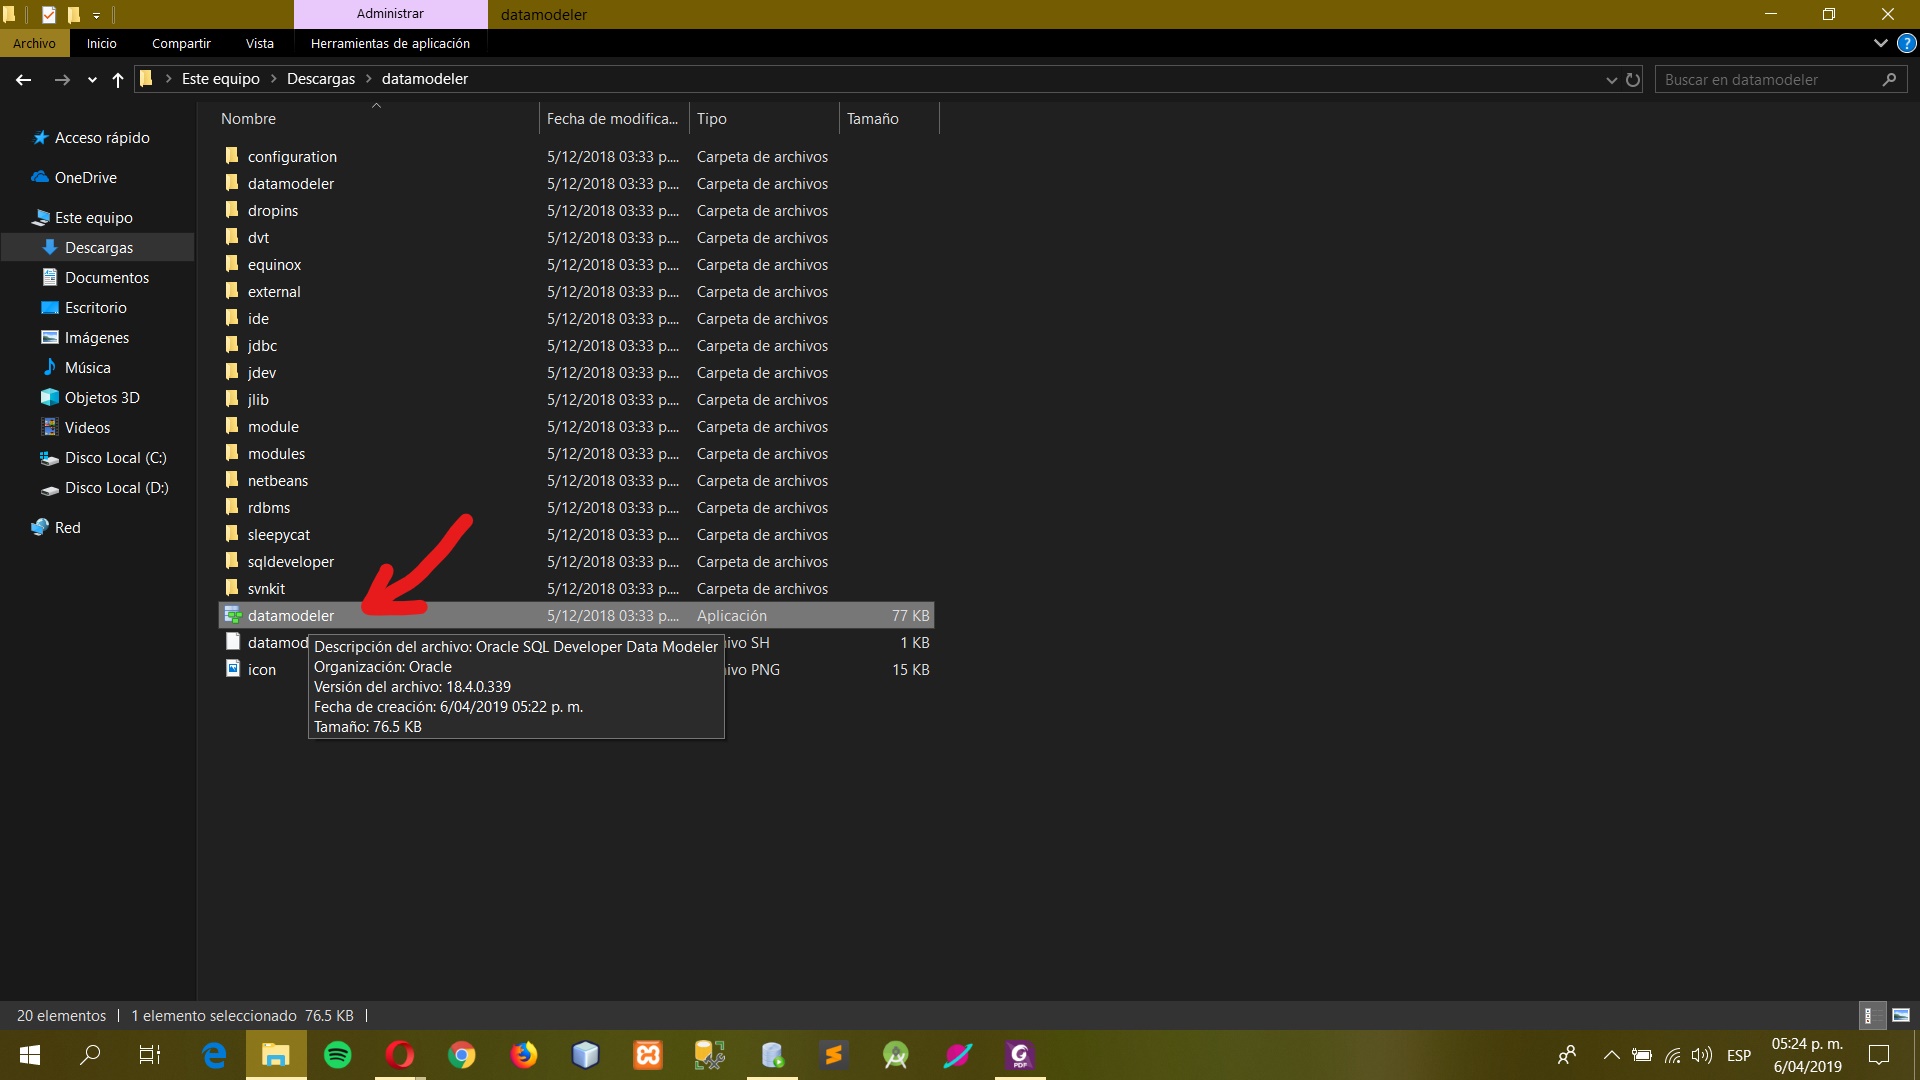Switch to details view layout
The image size is (1920, 1080).
[1869, 1015]
